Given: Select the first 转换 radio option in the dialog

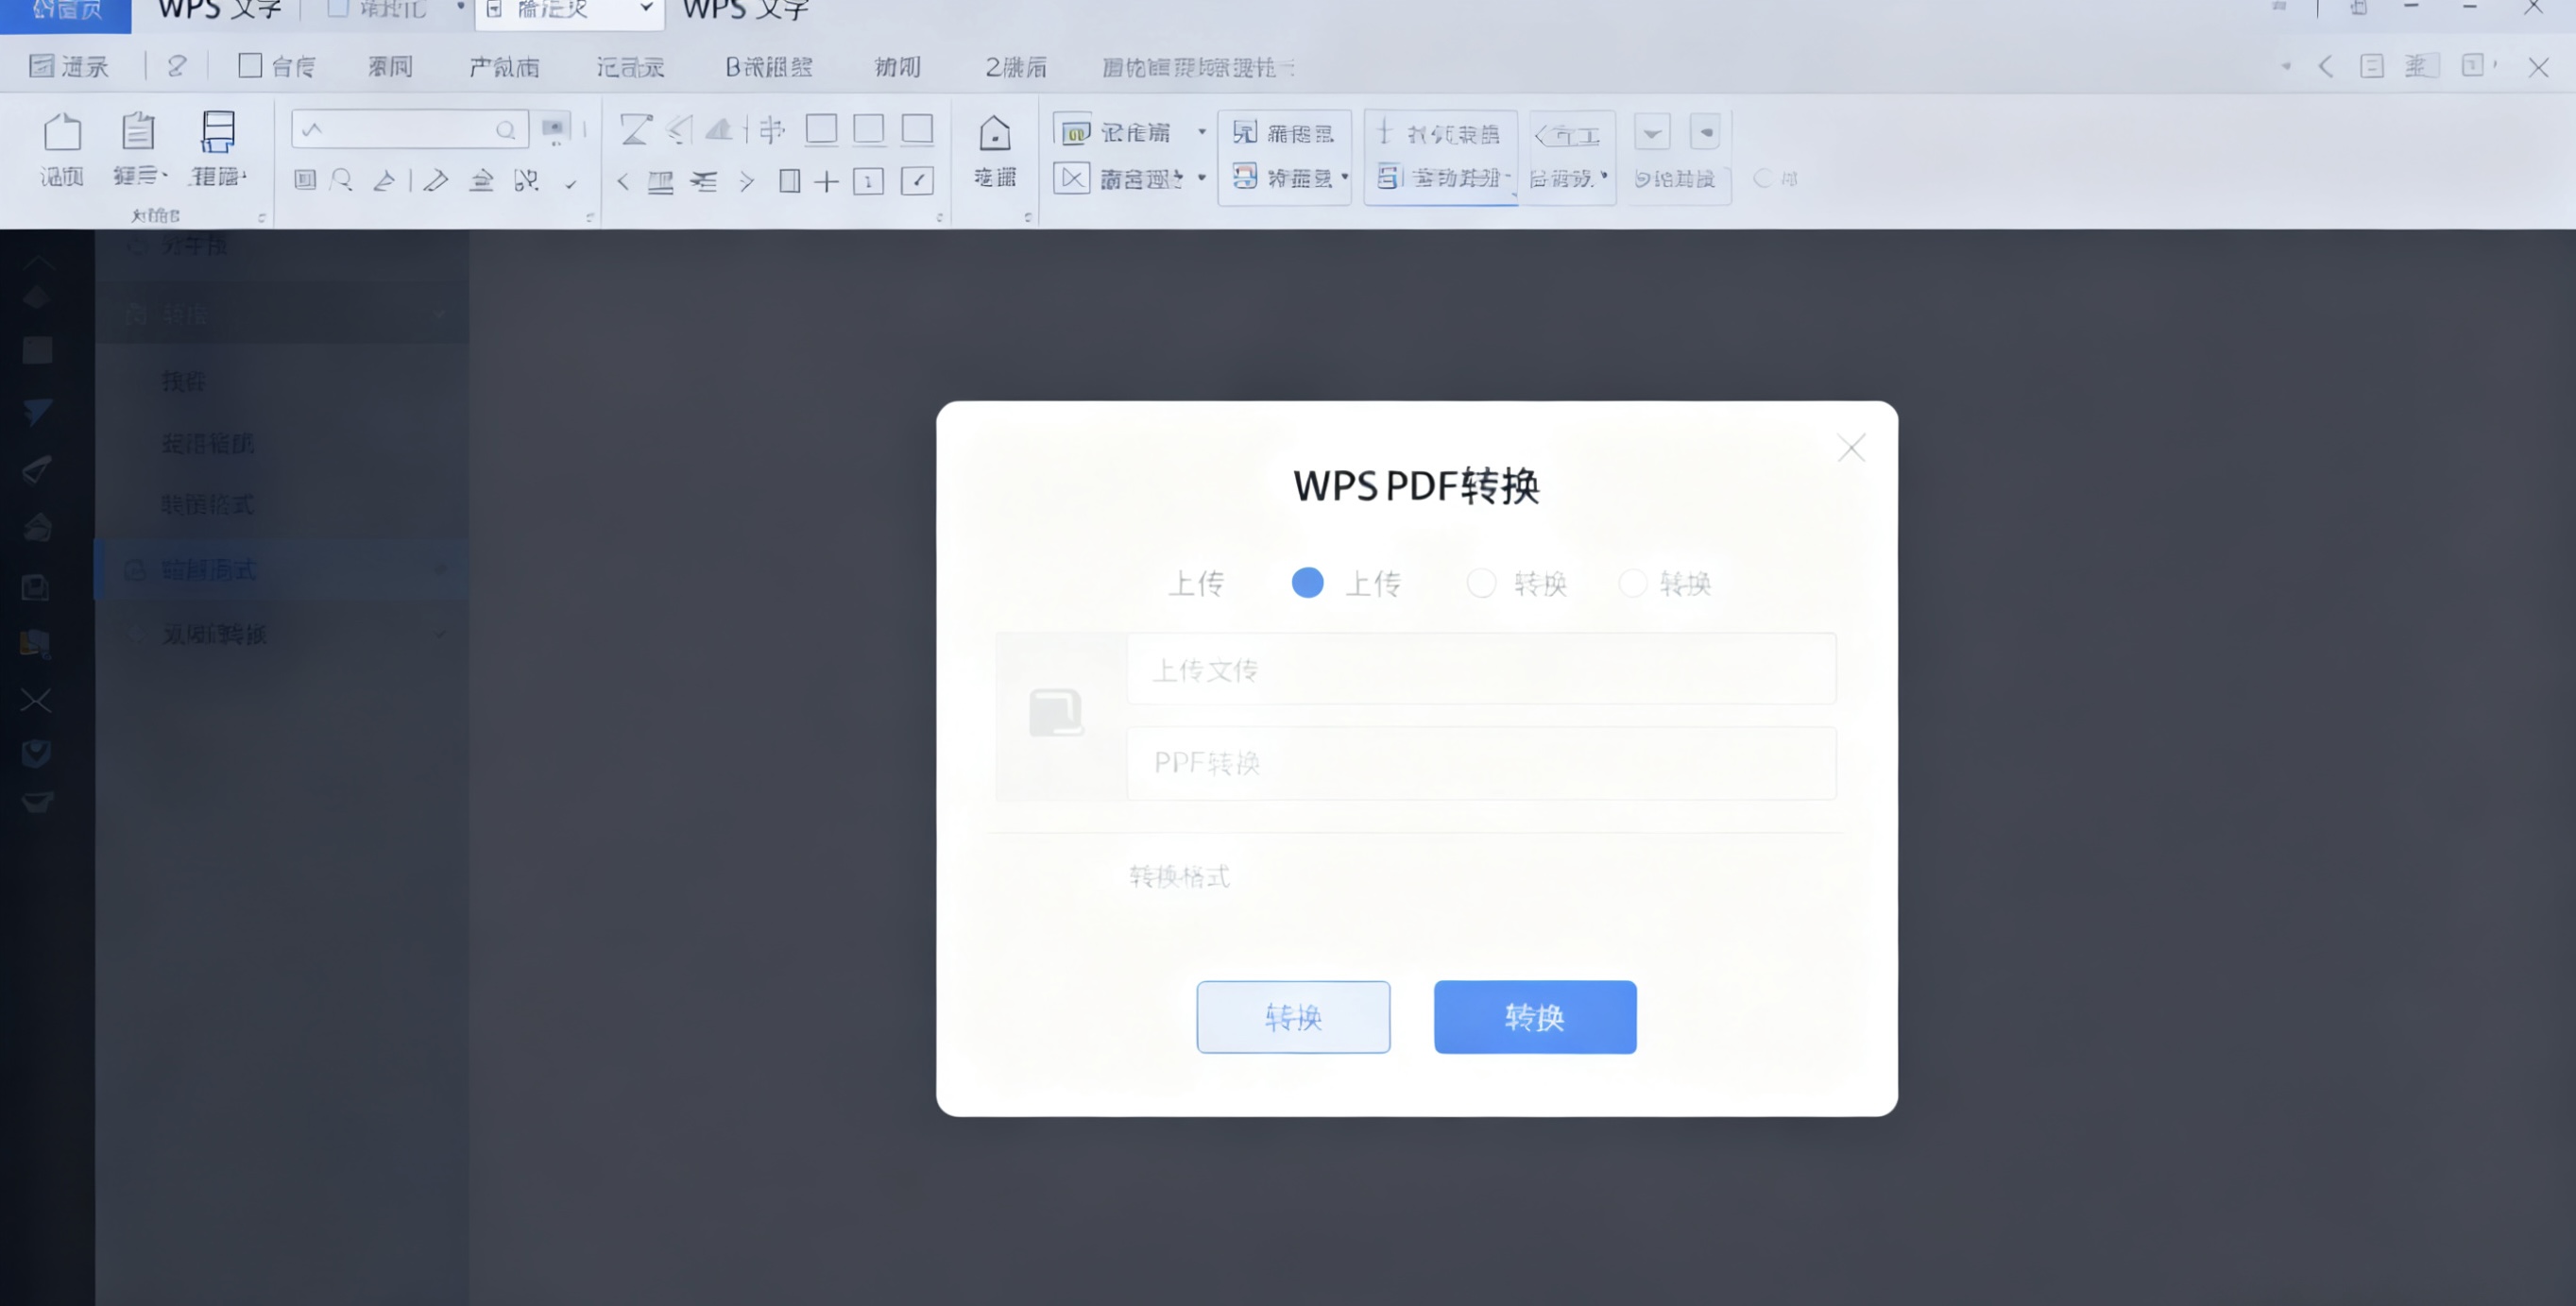Looking at the screenshot, I should pos(1482,582).
